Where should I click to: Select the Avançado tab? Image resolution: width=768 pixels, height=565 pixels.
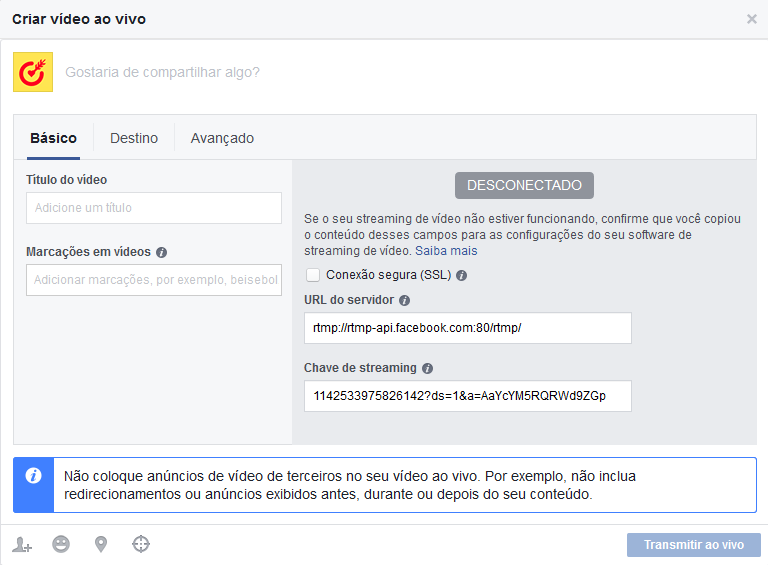click(x=222, y=138)
